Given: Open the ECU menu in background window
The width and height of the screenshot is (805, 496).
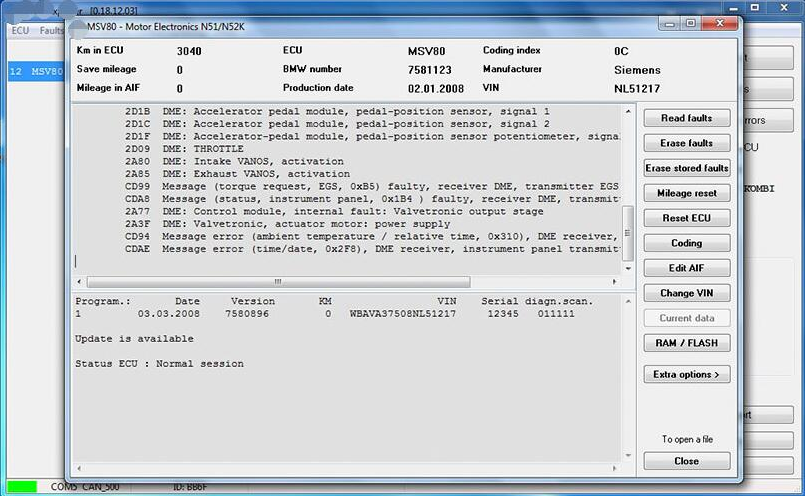Looking at the screenshot, I should coord(20,31).
